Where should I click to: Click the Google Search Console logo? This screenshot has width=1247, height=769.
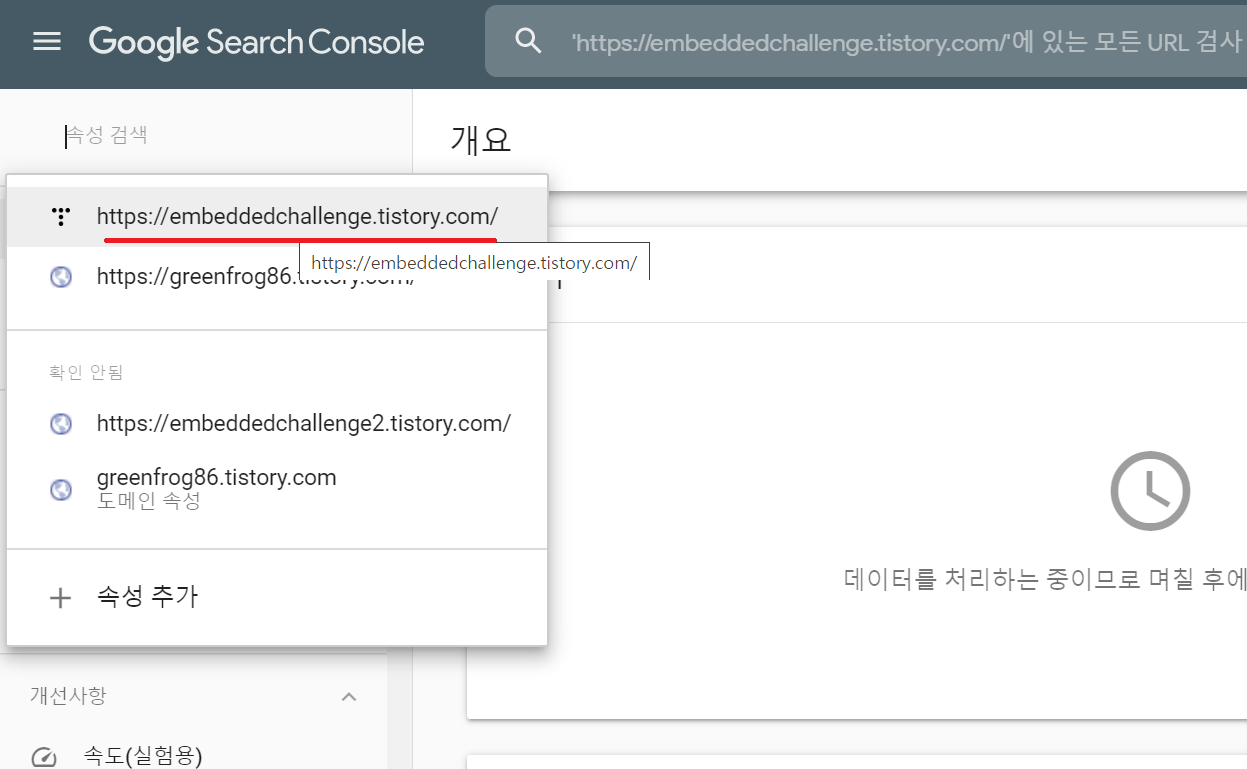click(x=256, y=42)
